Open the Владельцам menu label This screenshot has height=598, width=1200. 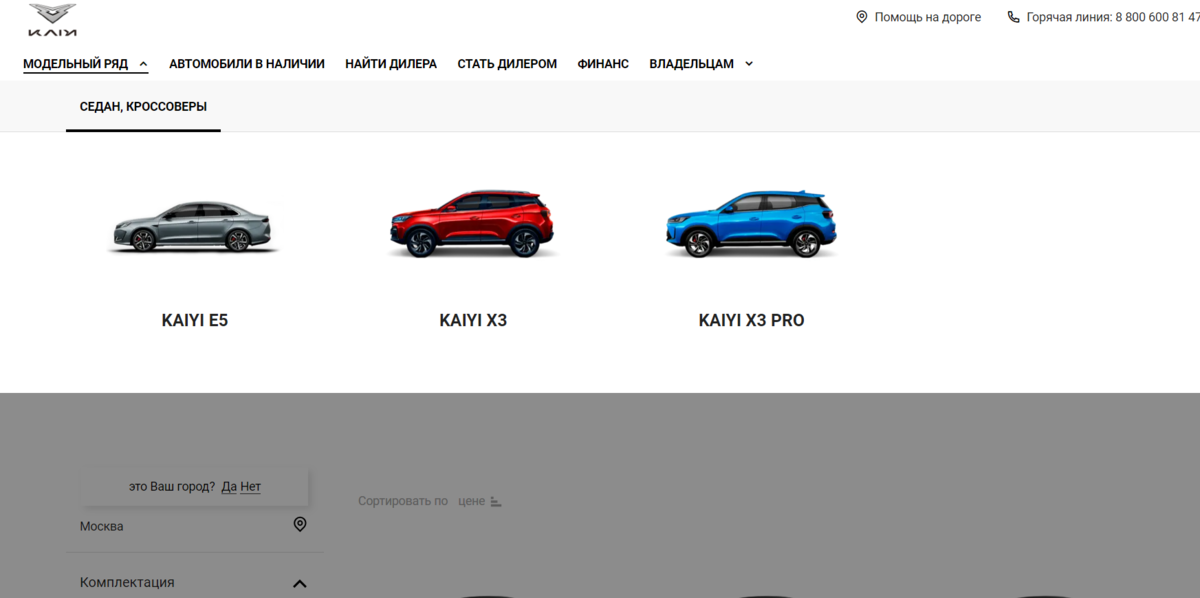(x=691, y=64)
